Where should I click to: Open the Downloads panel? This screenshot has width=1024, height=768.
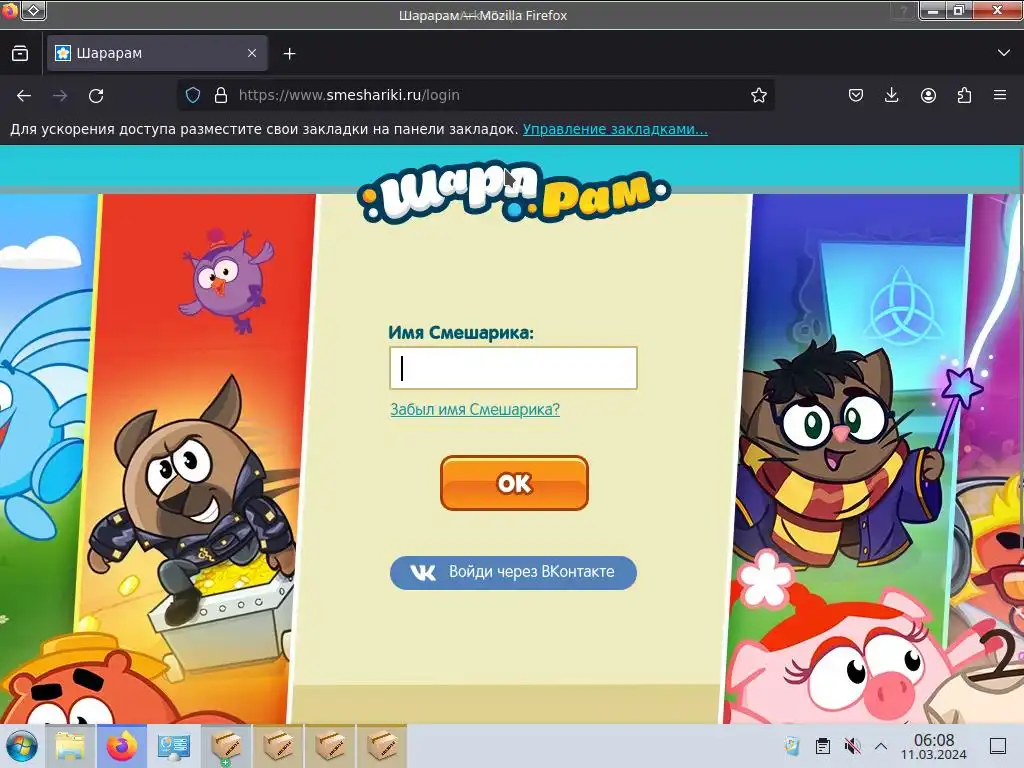tap(891, 95)
